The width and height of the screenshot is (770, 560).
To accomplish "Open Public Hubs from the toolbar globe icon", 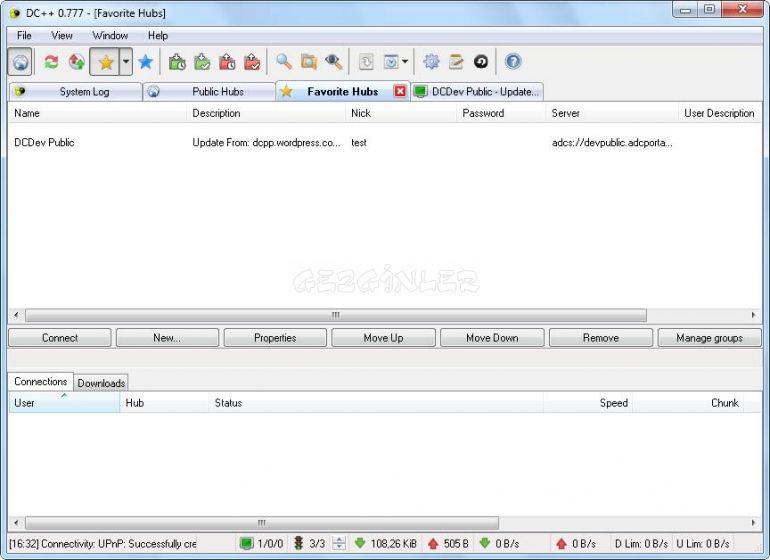I will (x=20, y=62).
